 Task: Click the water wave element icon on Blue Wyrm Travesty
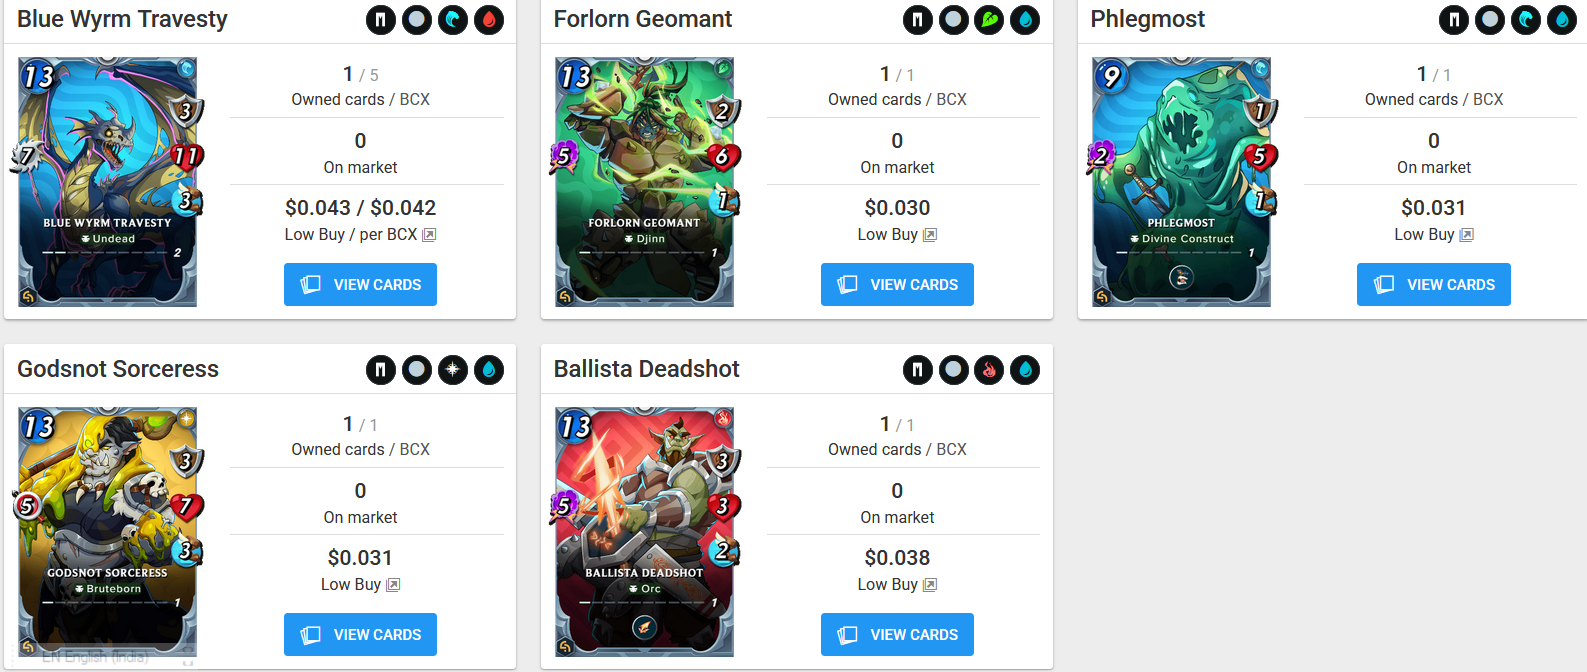453,20
